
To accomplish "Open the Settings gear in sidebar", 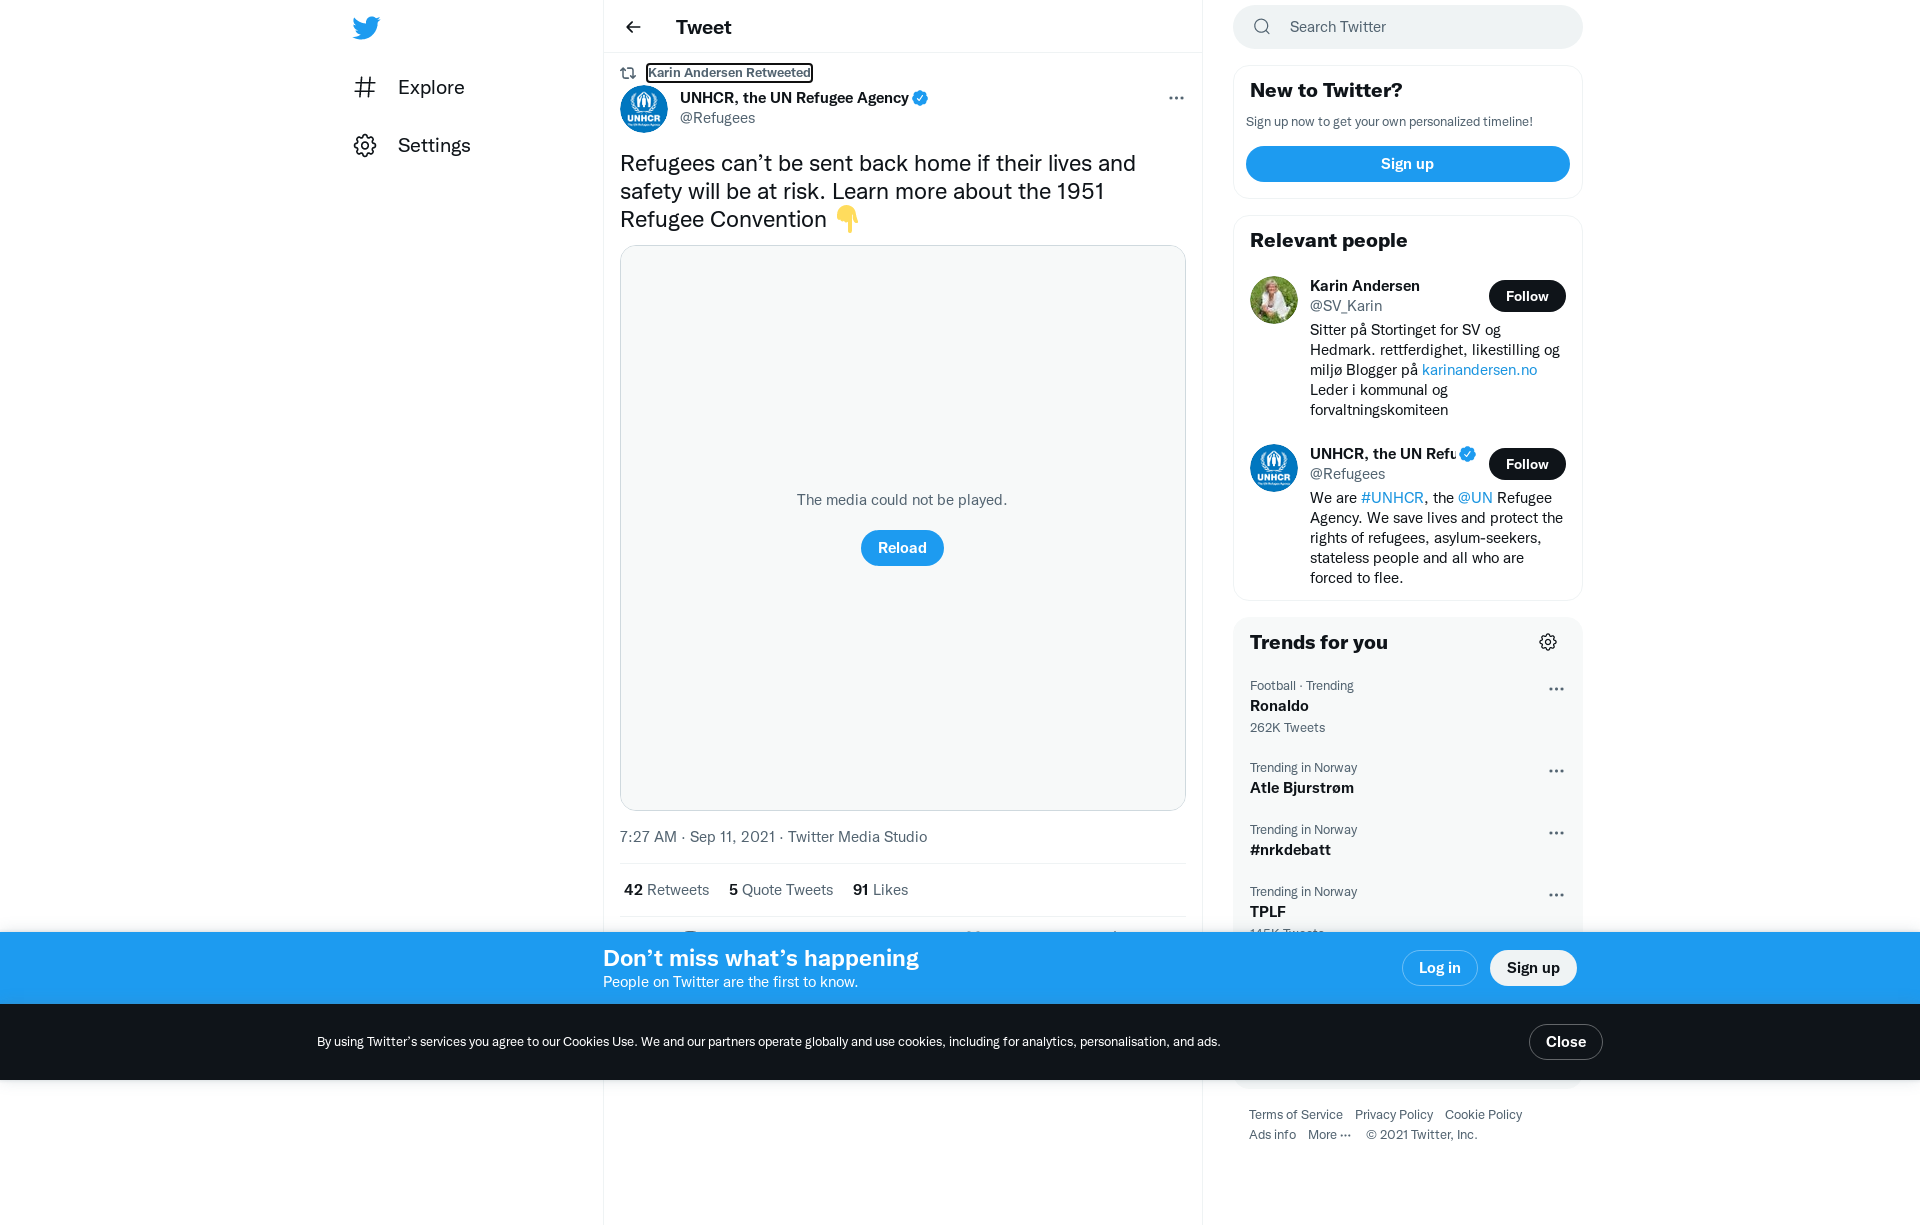I will point(365,145).
